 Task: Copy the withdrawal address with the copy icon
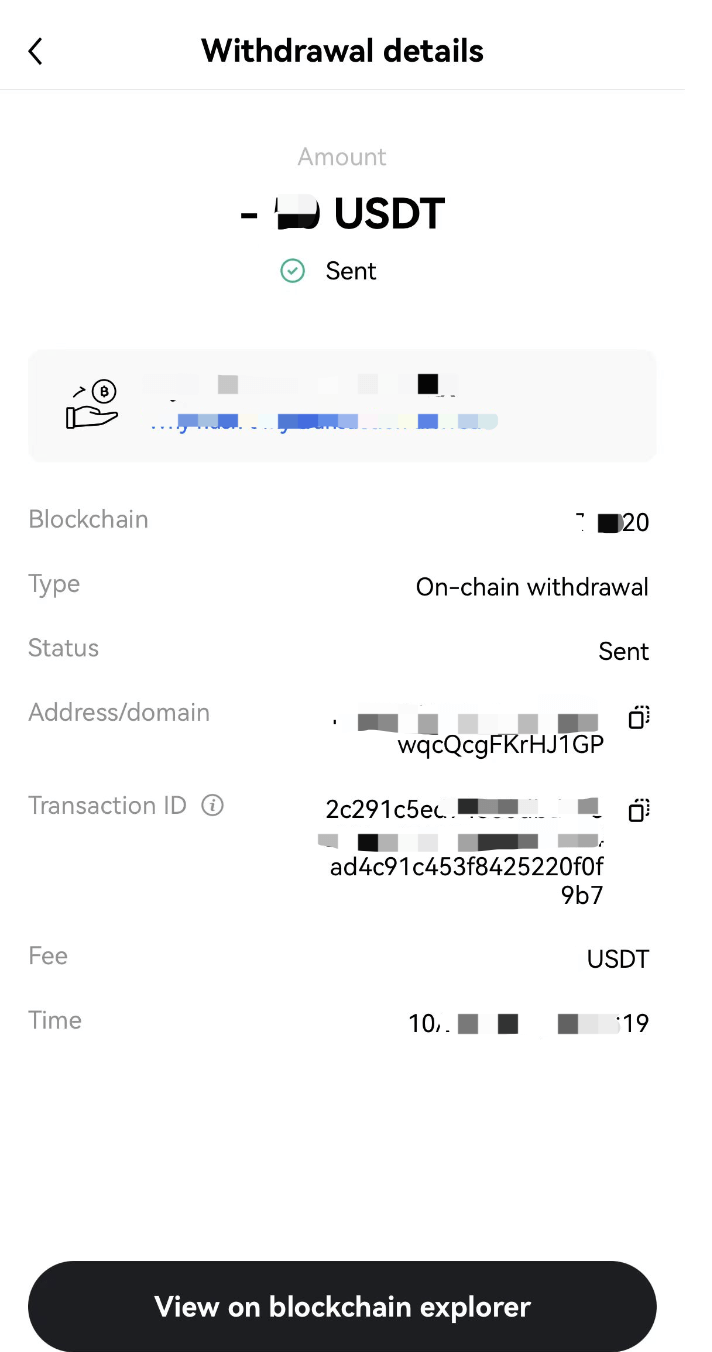pyautogui.click(x=638, y=717)
